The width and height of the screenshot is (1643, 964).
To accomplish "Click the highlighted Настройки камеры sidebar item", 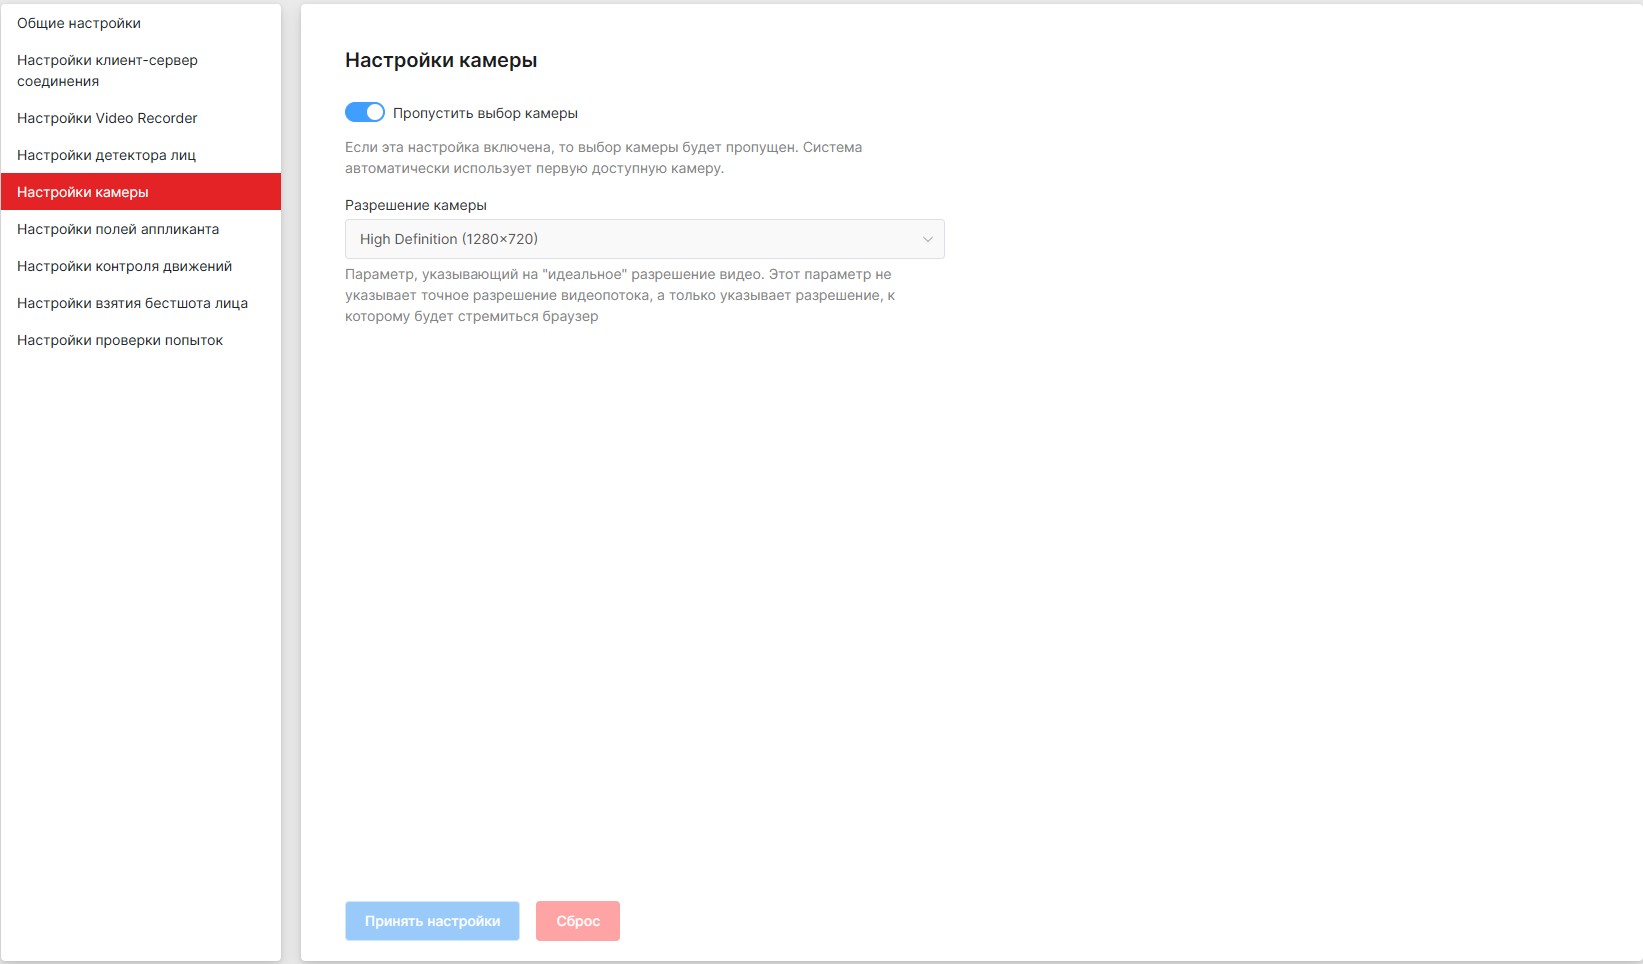I will (83, 192).
